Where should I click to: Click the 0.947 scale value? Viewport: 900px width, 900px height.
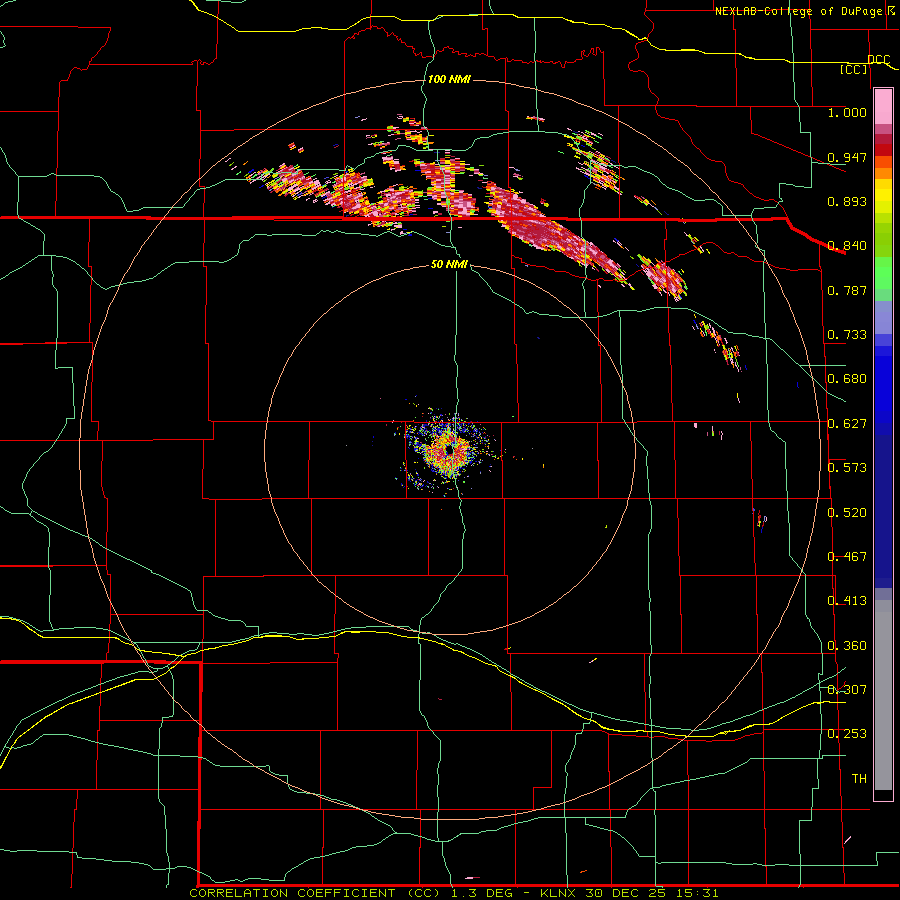tap(847, 157)
